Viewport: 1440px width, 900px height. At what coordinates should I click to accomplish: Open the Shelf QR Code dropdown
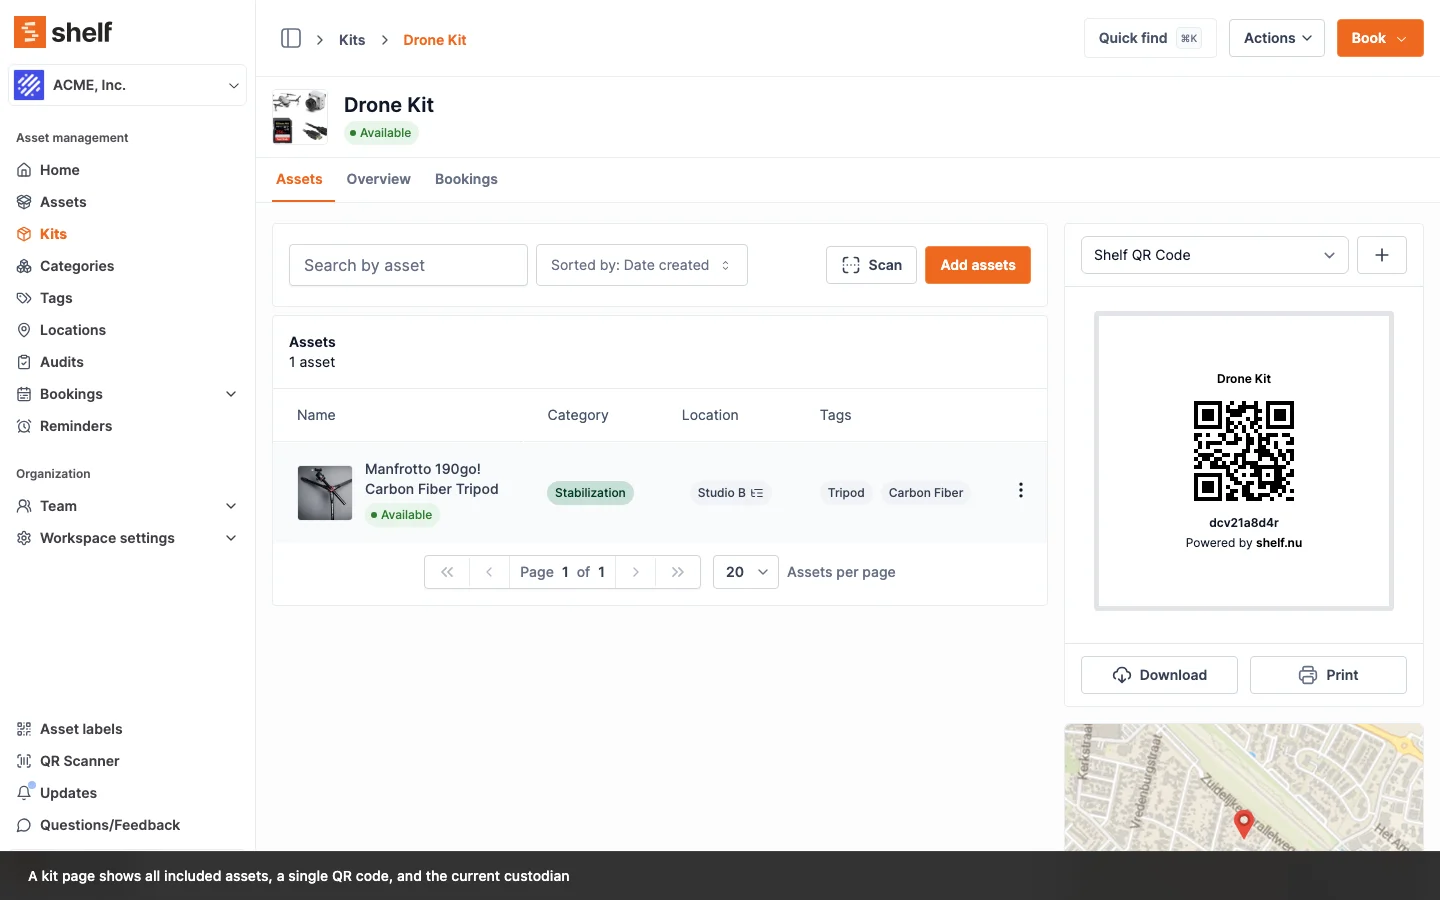pyautogui.click(x=1214, y=255)
